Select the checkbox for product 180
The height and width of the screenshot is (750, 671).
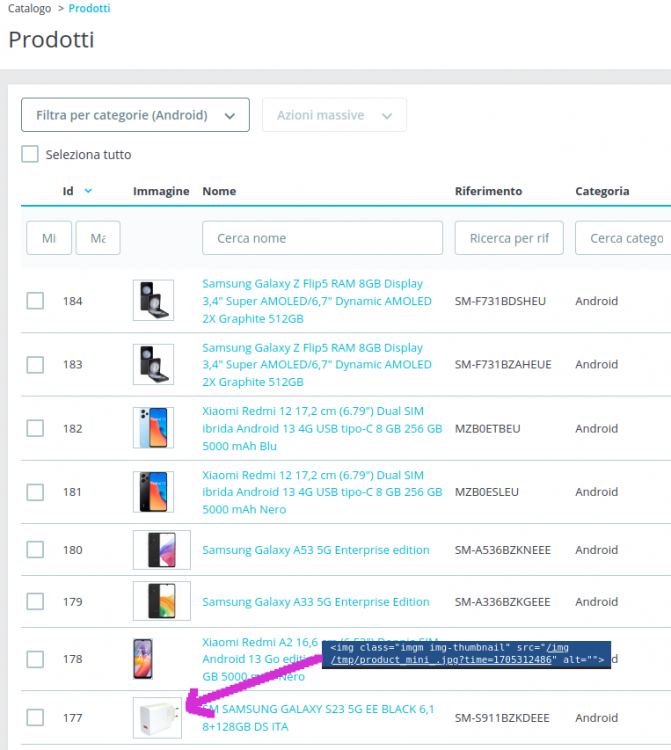35,550
